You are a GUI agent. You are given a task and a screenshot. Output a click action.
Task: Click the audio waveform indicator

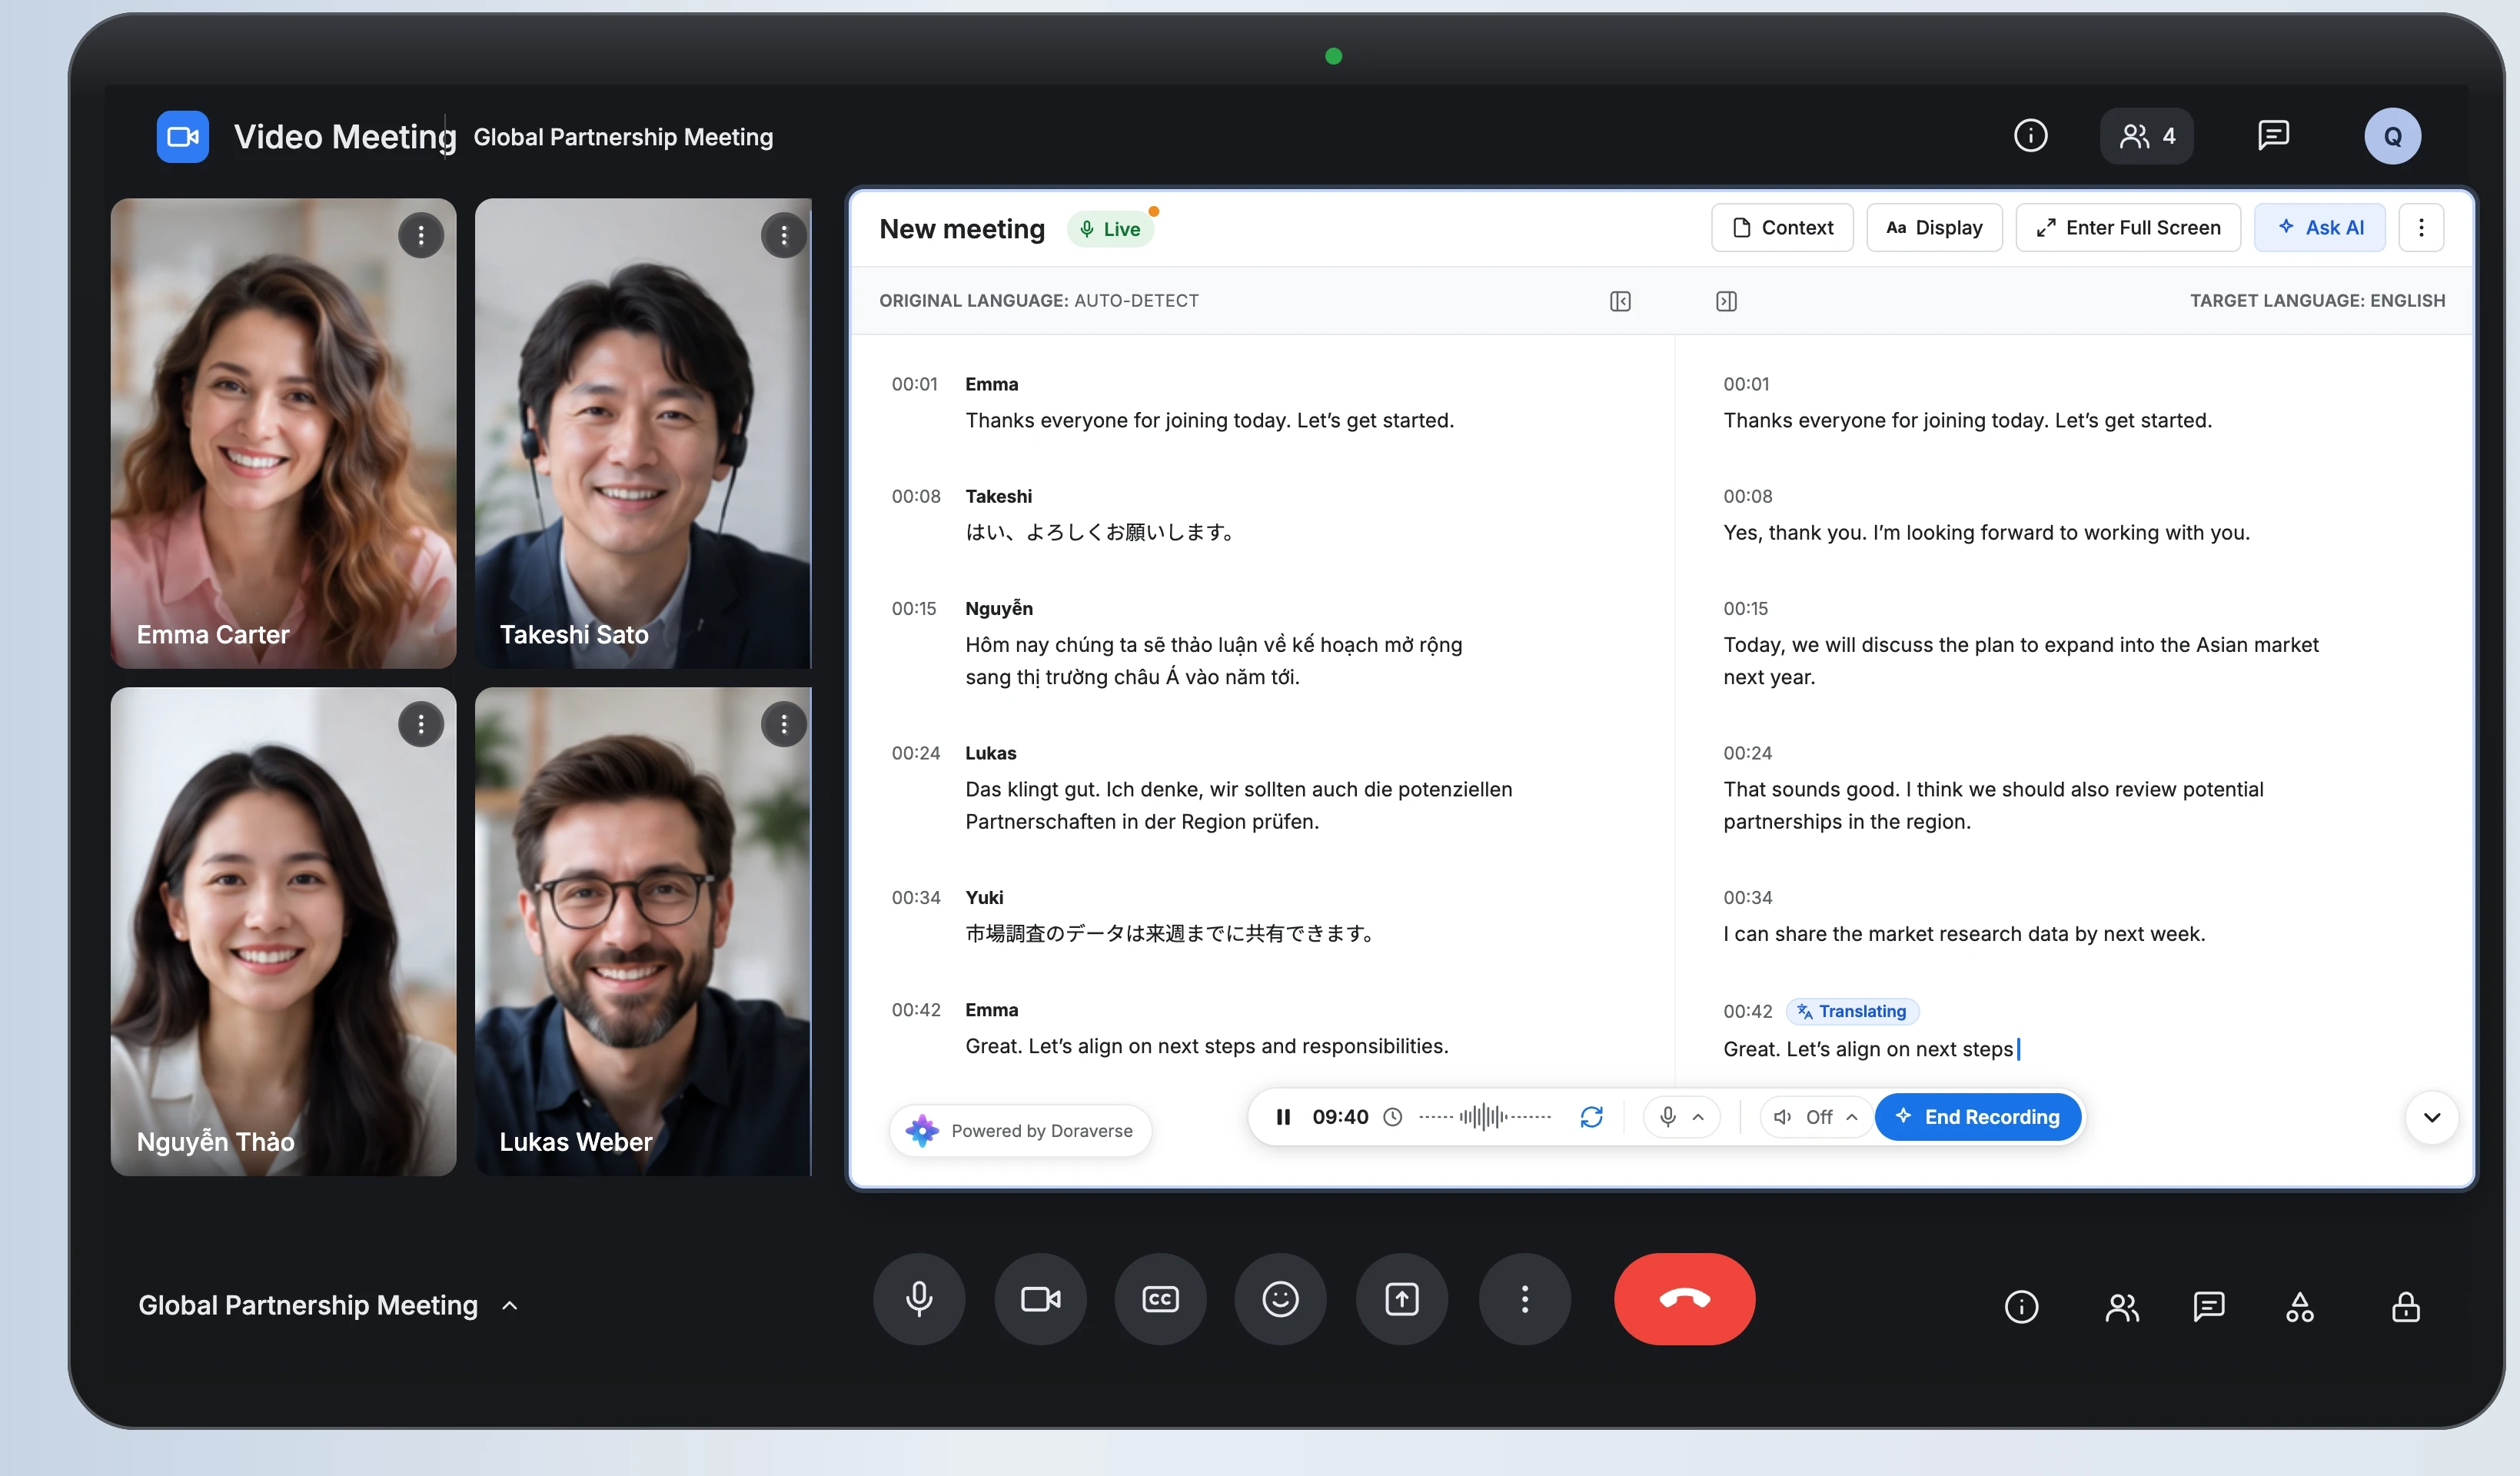point(1485,1117)
